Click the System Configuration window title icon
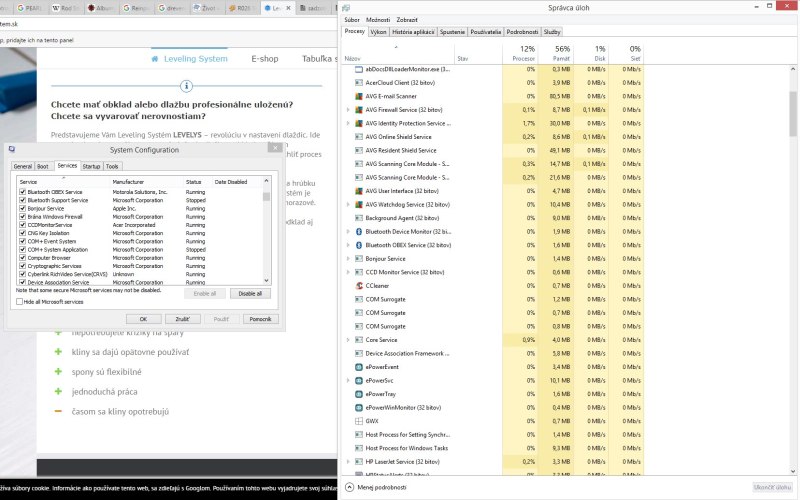 click(x=12, y=149)
